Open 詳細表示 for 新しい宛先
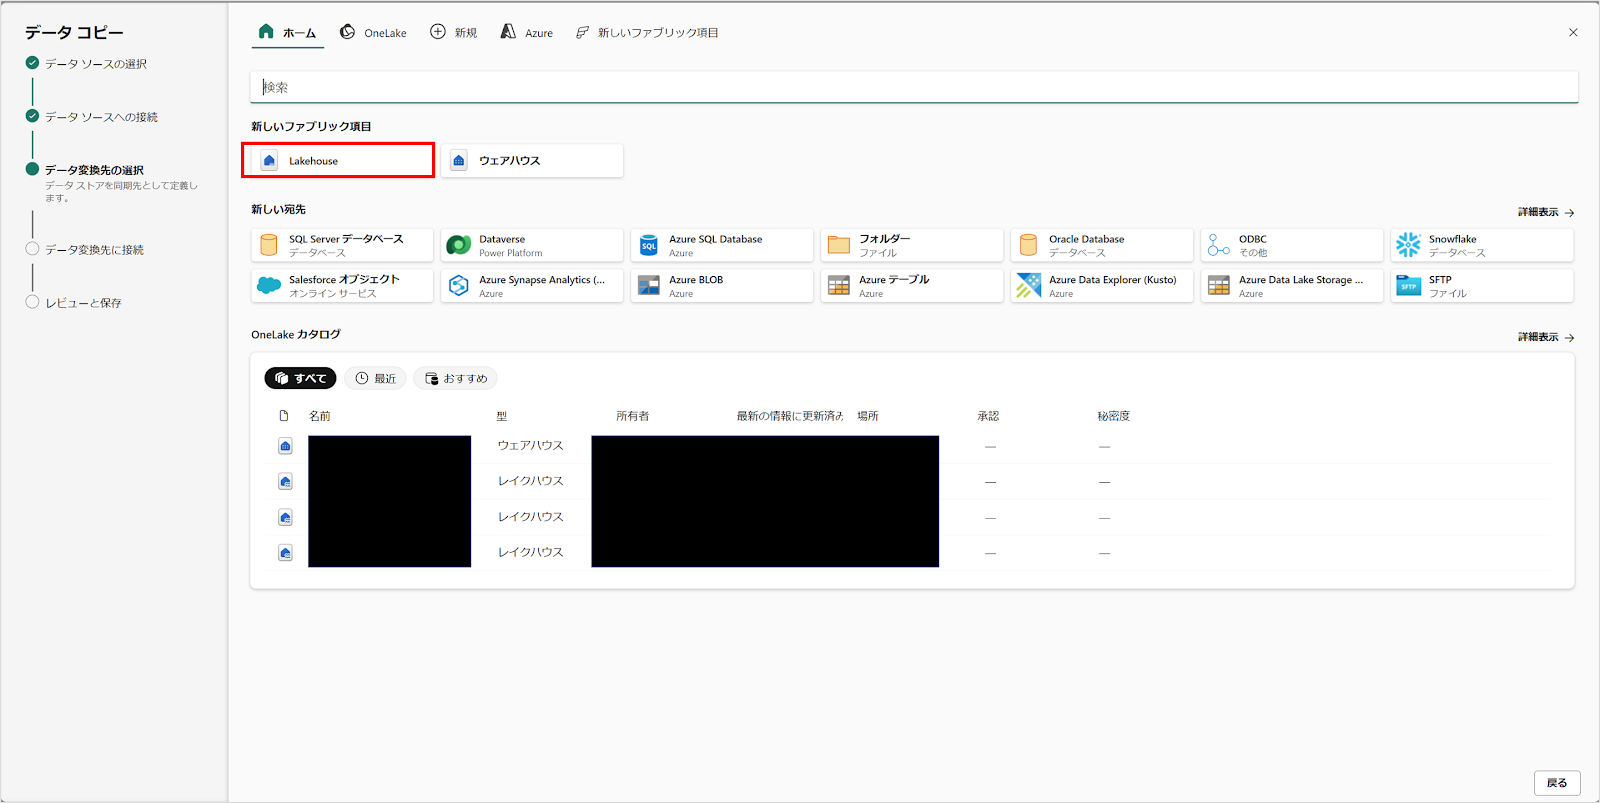This screenshot has height=803, width=1600. pos(1546,212)
